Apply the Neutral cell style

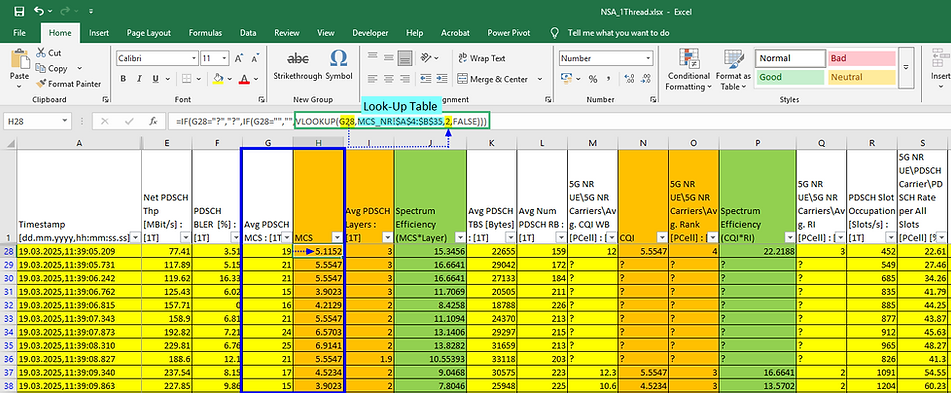point(861,77)
